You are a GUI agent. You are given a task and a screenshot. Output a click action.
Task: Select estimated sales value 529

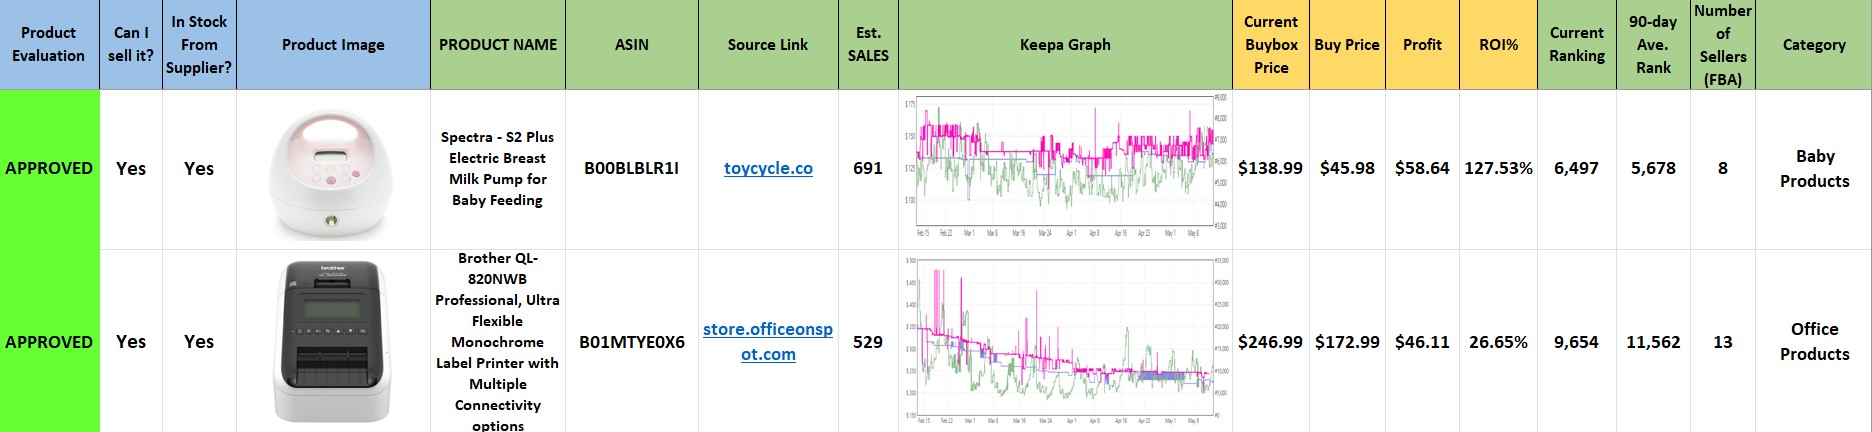coord(868,341)
